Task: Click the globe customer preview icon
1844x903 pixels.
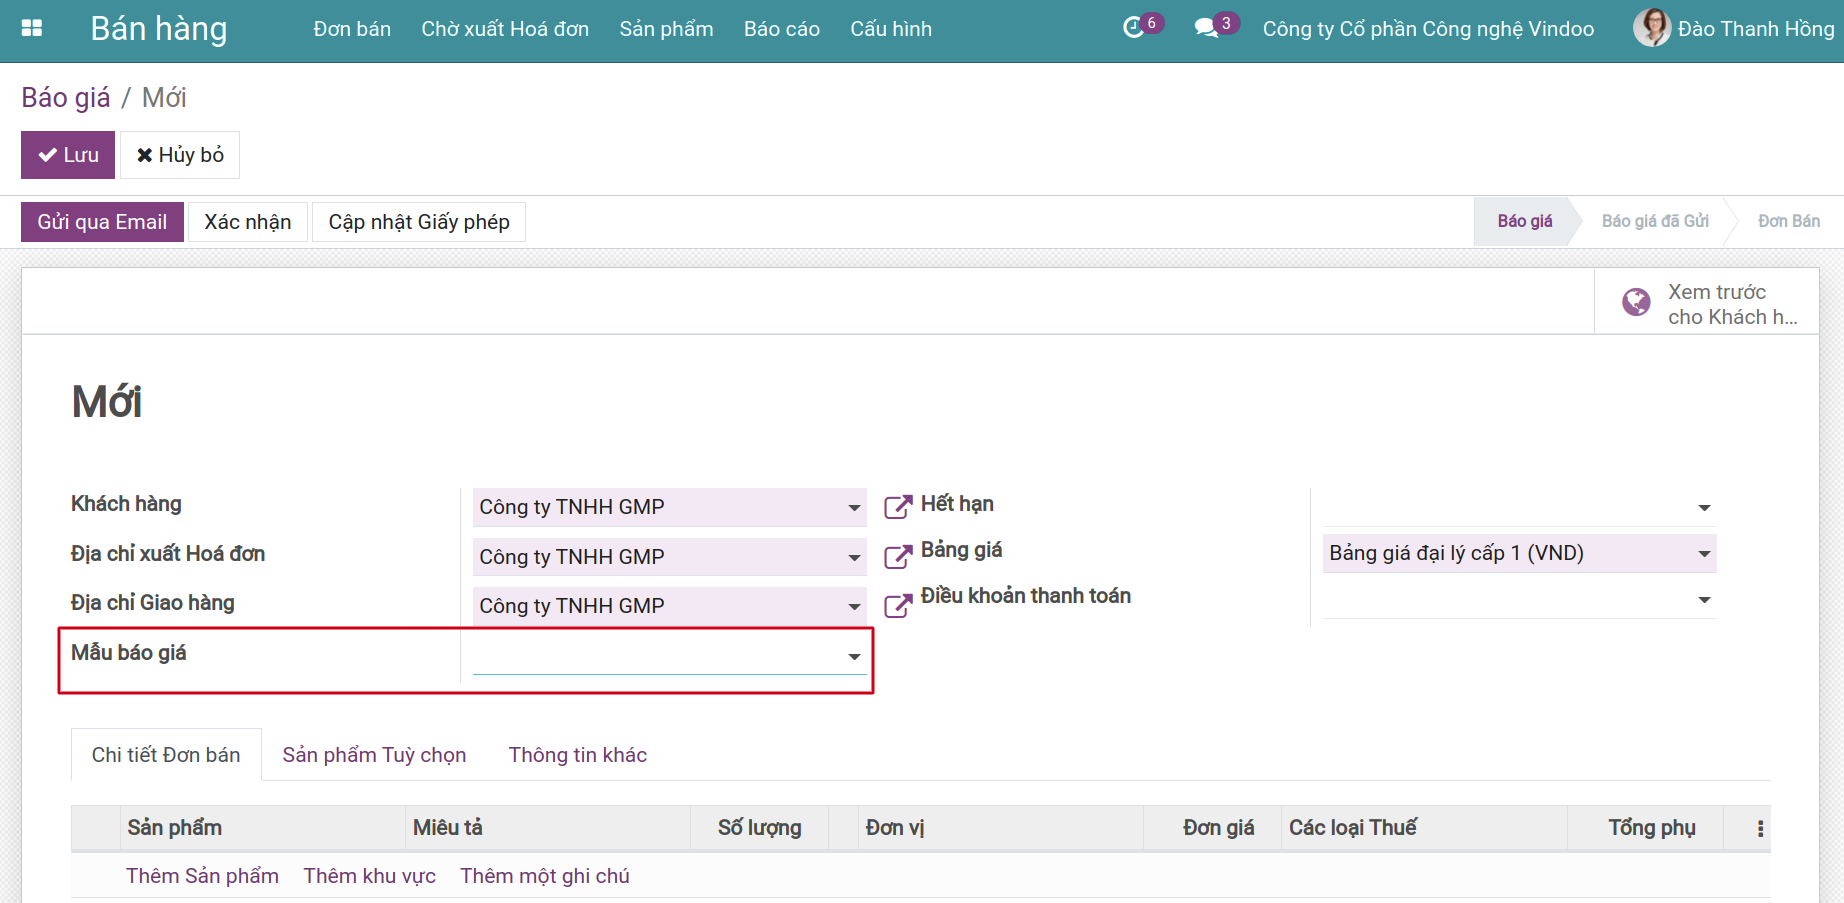Action: pos(1636,302)
